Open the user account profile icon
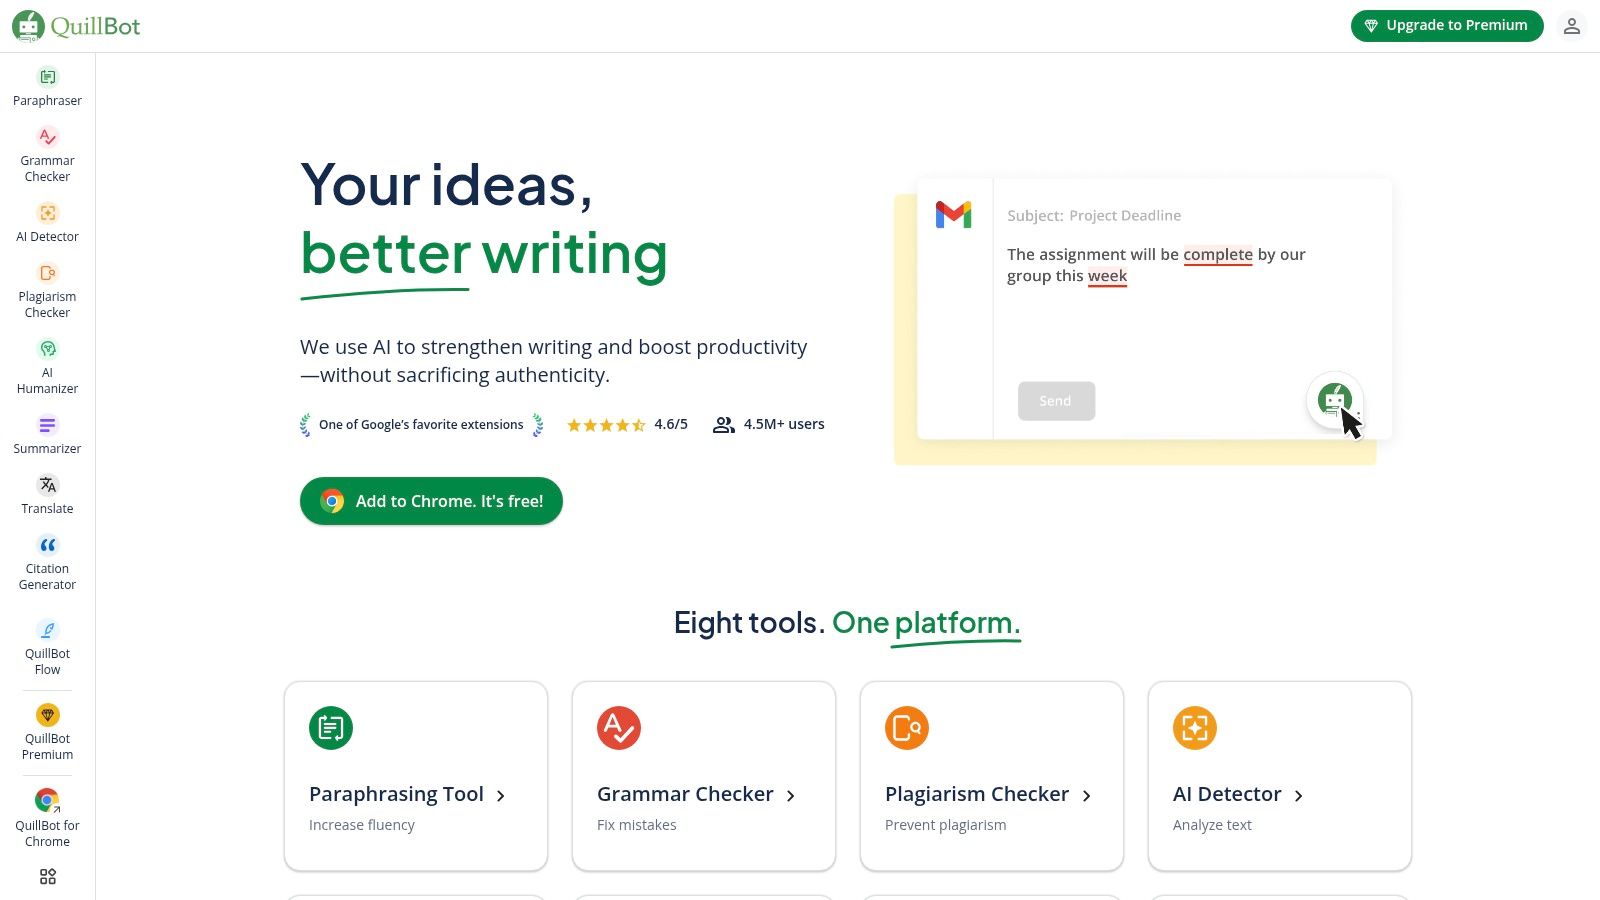The image size is (1600, 900). [x=1571, y=26]
